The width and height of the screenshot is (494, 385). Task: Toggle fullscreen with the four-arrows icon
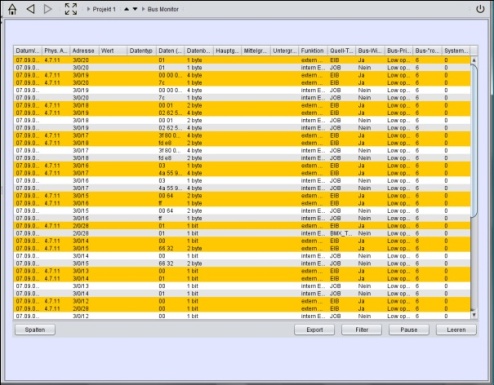pos(71,9)
